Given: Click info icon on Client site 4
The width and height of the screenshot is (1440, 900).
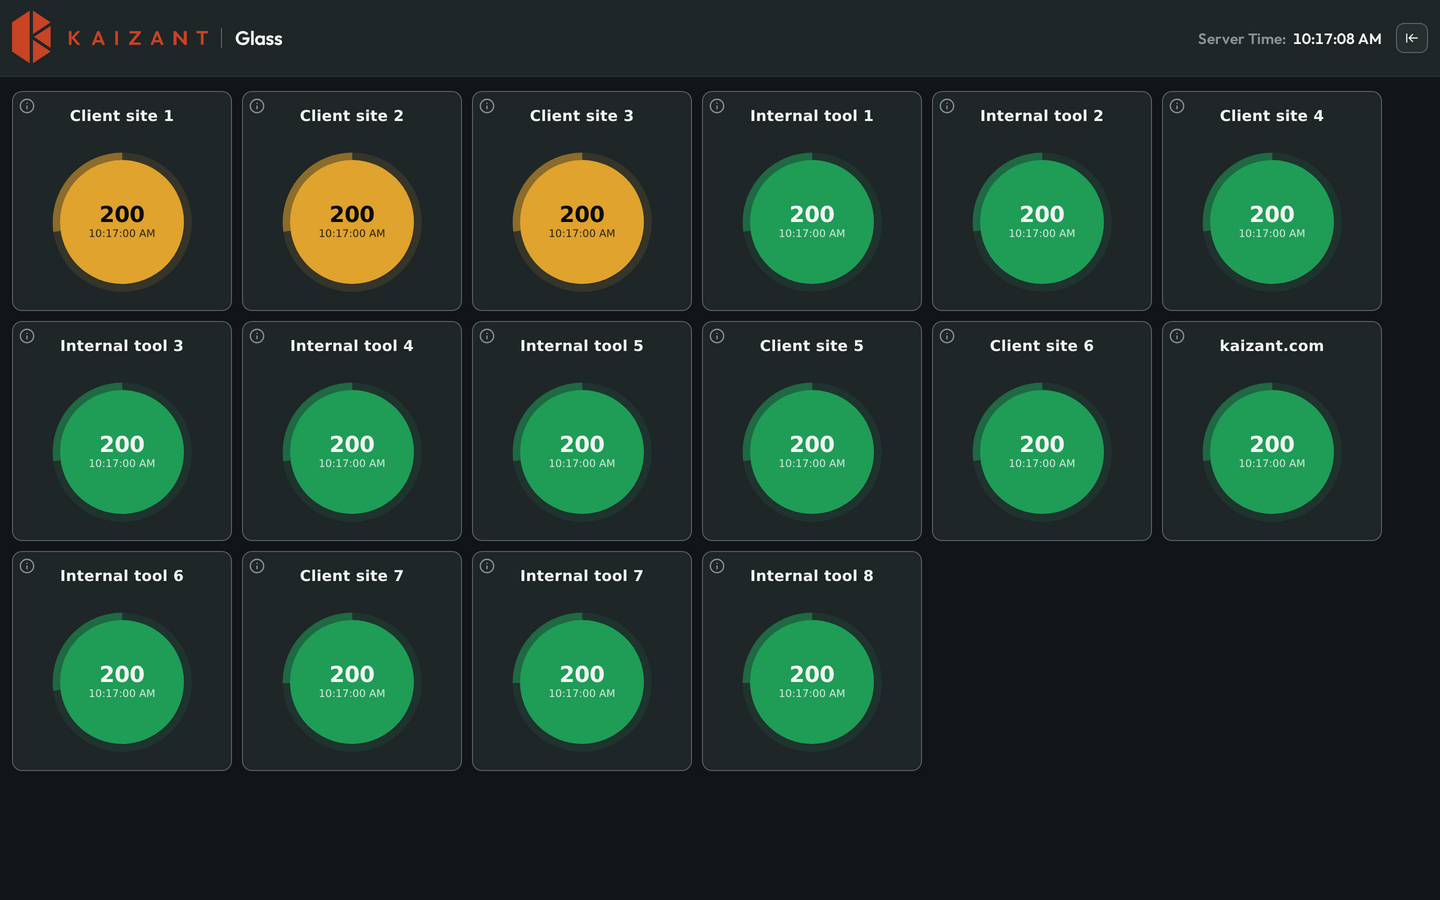Looking at the screenshot, I should click(x=1177, y=106).
